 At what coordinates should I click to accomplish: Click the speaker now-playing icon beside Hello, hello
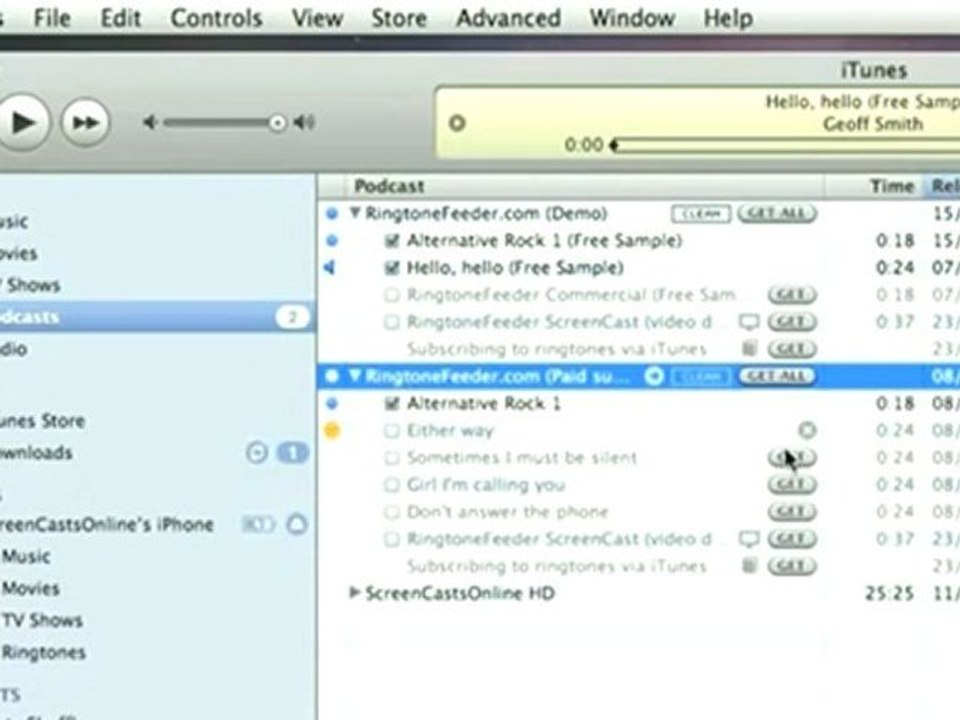point(330,268)
